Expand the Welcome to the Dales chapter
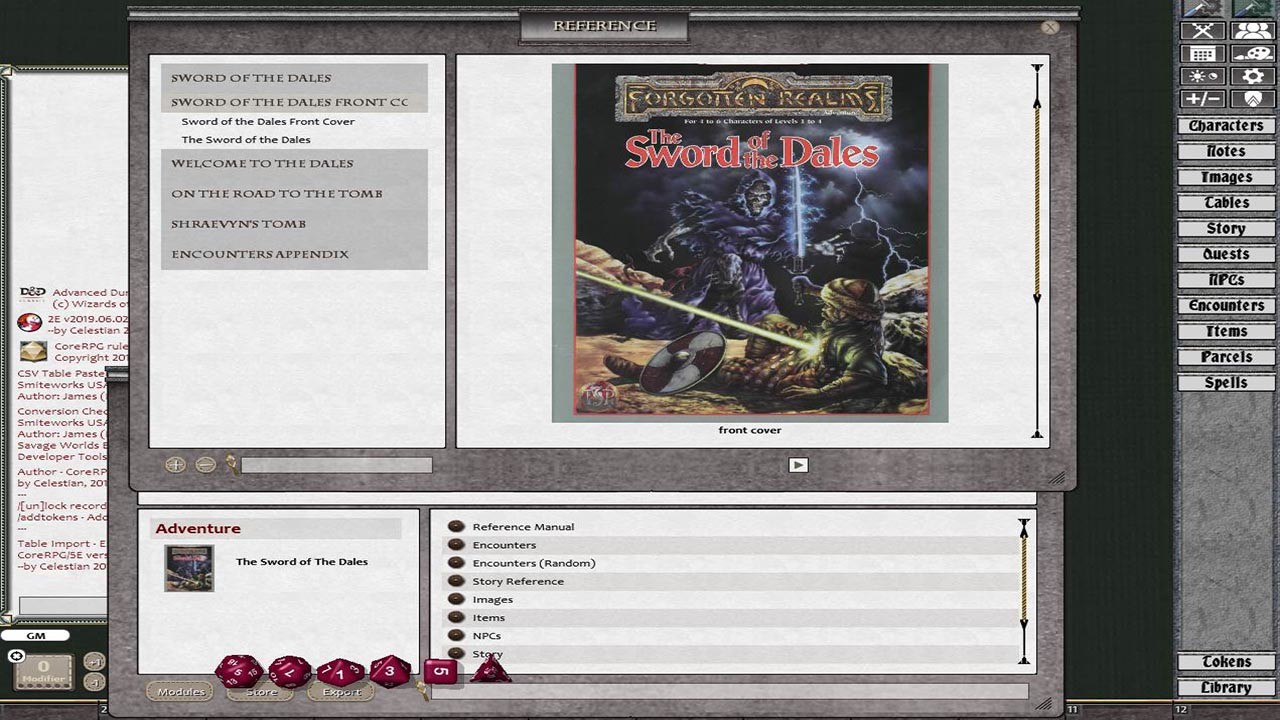 click(262, 163)
